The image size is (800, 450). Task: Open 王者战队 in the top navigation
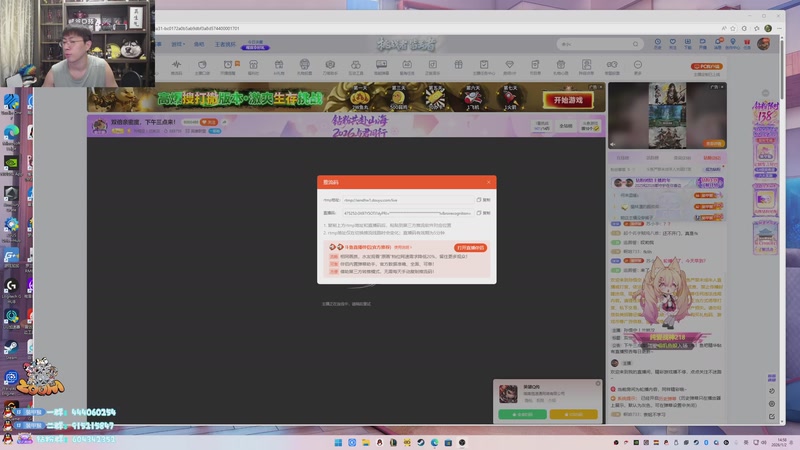225,44
